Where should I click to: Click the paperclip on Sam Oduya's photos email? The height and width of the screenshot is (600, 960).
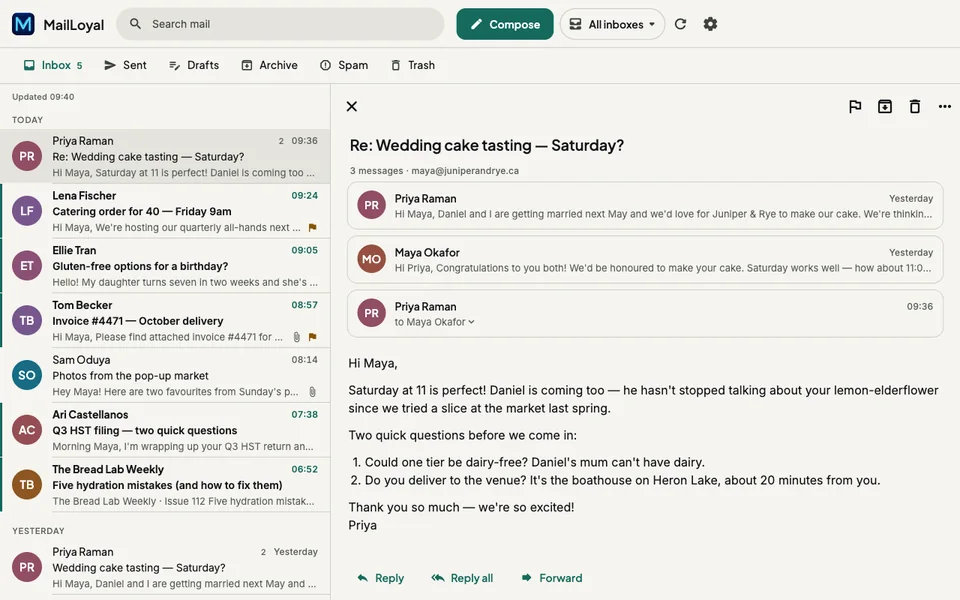312,392
